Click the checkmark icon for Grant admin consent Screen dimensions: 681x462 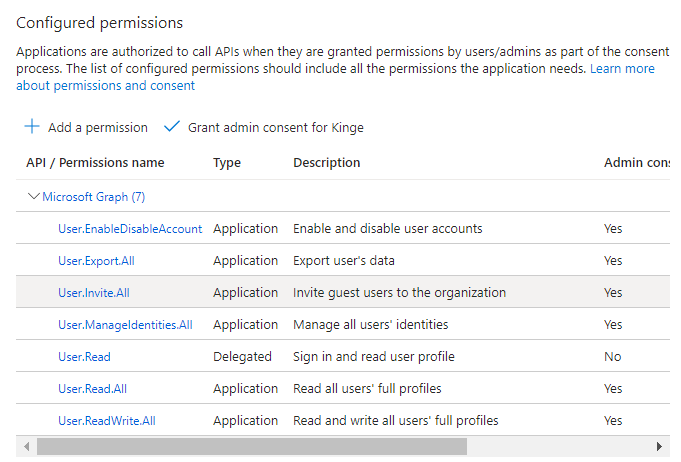(171, 127)
